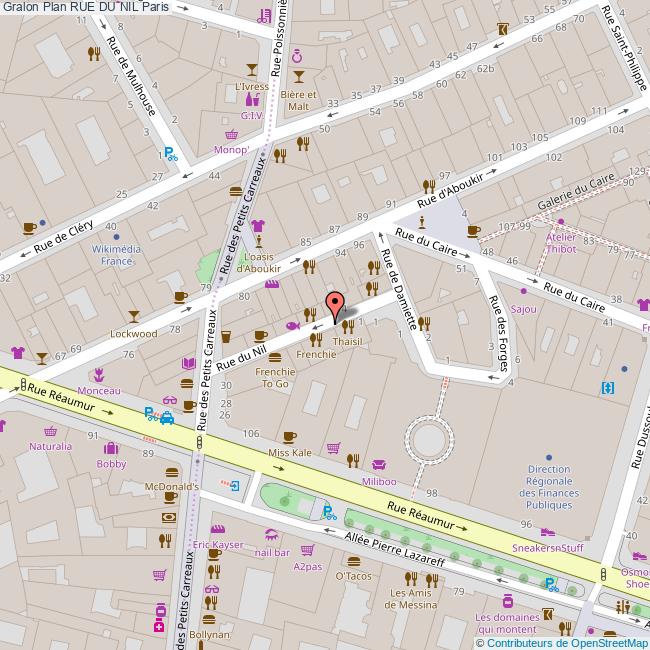Click the Miss Kale coffee cup icon
Viewport: 650px width, 650px height.
290,436
